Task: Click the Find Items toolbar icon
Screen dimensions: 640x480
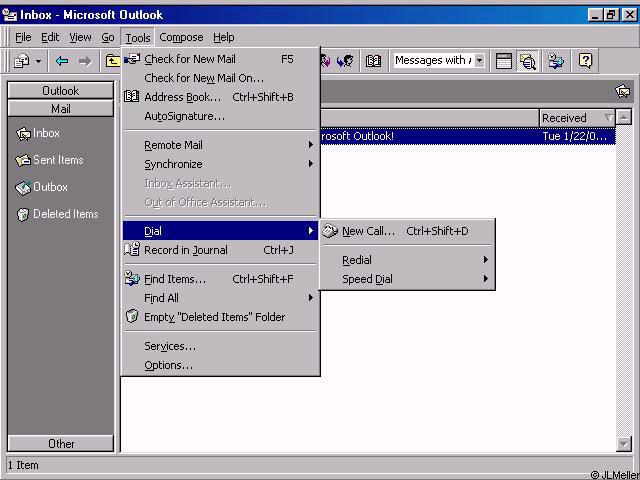Action: point(556,61)
